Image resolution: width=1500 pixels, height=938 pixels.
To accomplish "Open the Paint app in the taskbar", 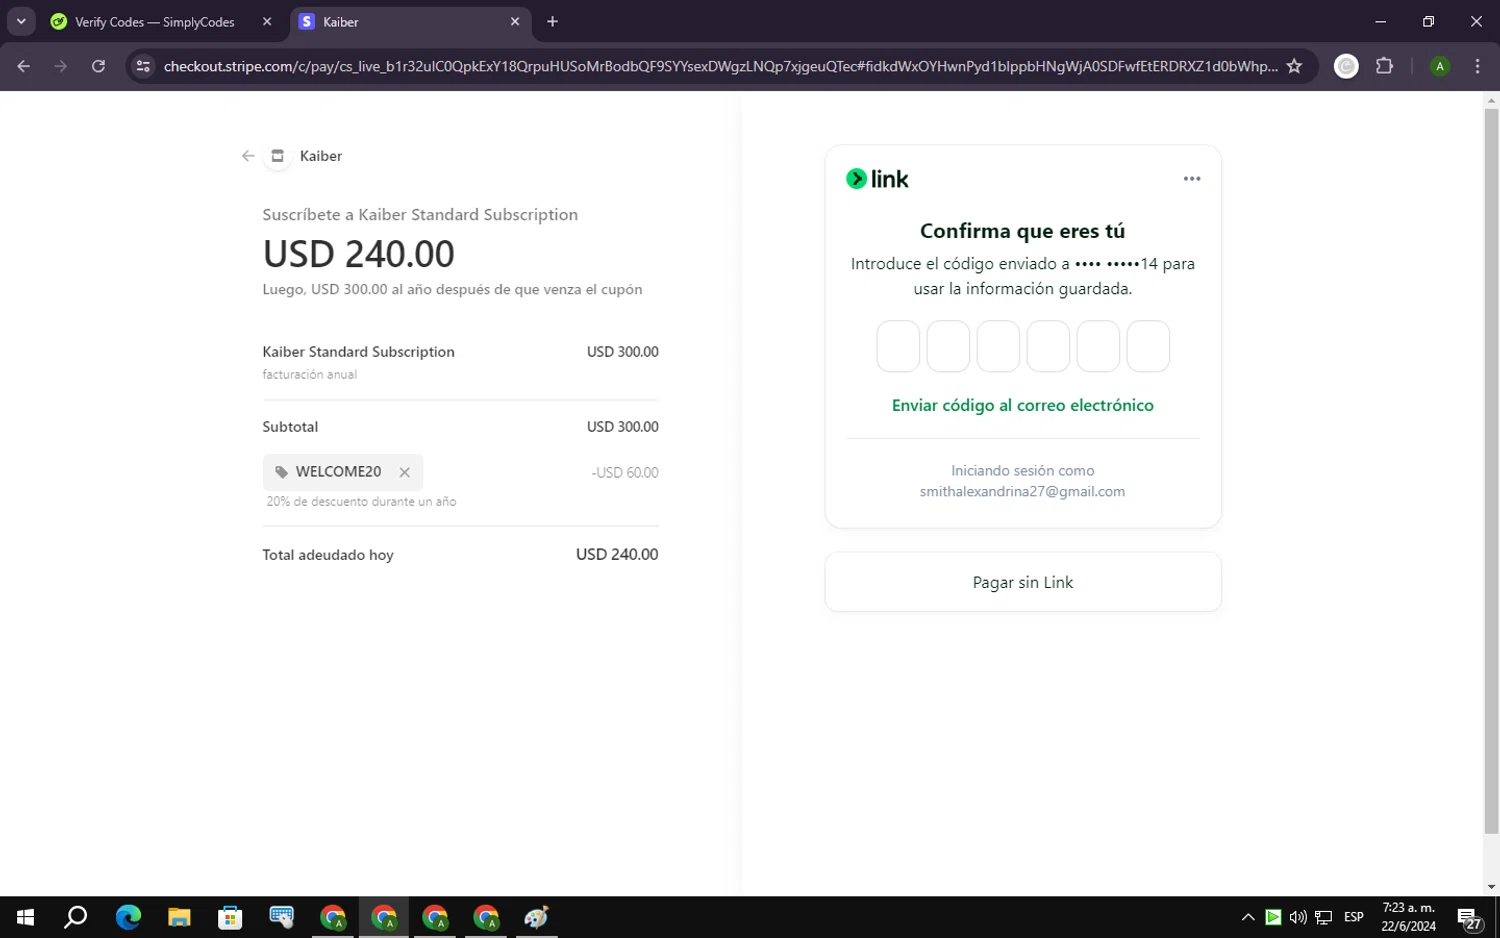I will (537, 917).
